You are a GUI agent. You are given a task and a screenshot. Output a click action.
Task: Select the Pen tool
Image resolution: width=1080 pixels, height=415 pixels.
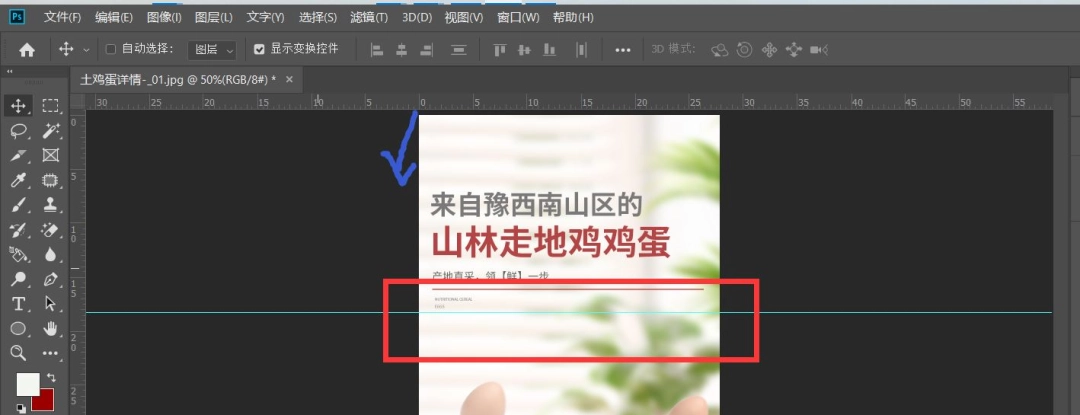tap(50, 279)
